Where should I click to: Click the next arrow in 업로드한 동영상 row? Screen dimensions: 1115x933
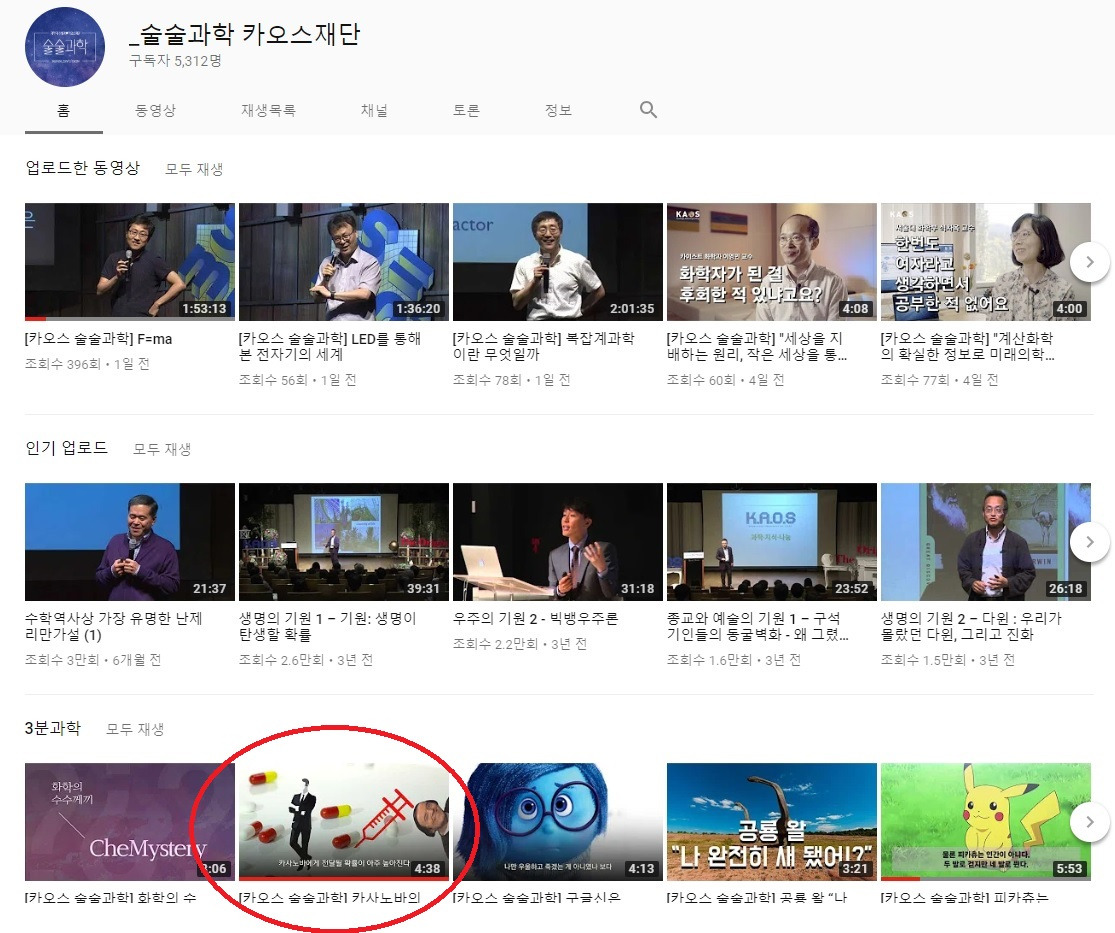coord(1089,261)
